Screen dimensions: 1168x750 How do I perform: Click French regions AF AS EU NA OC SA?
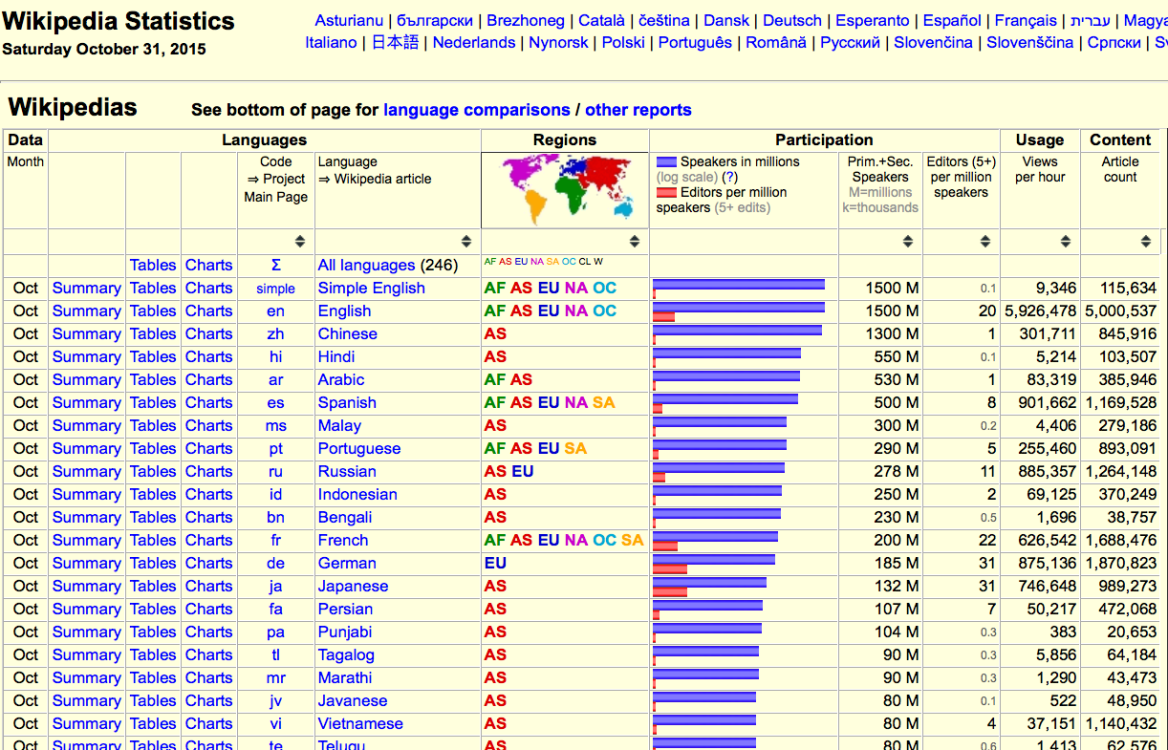coord(564,540)
